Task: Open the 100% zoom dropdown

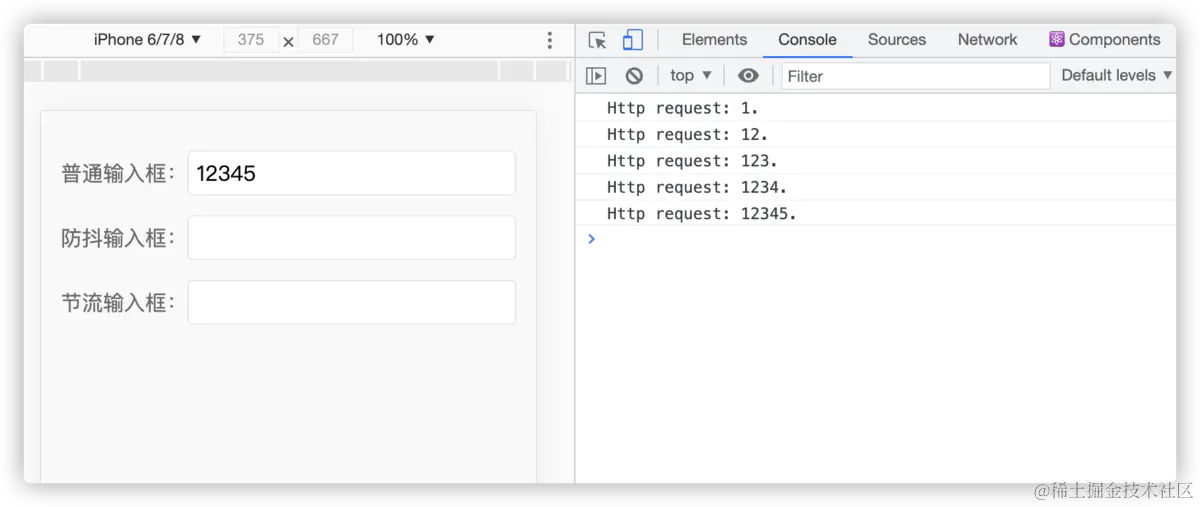Action: click(x=406, y=40)
